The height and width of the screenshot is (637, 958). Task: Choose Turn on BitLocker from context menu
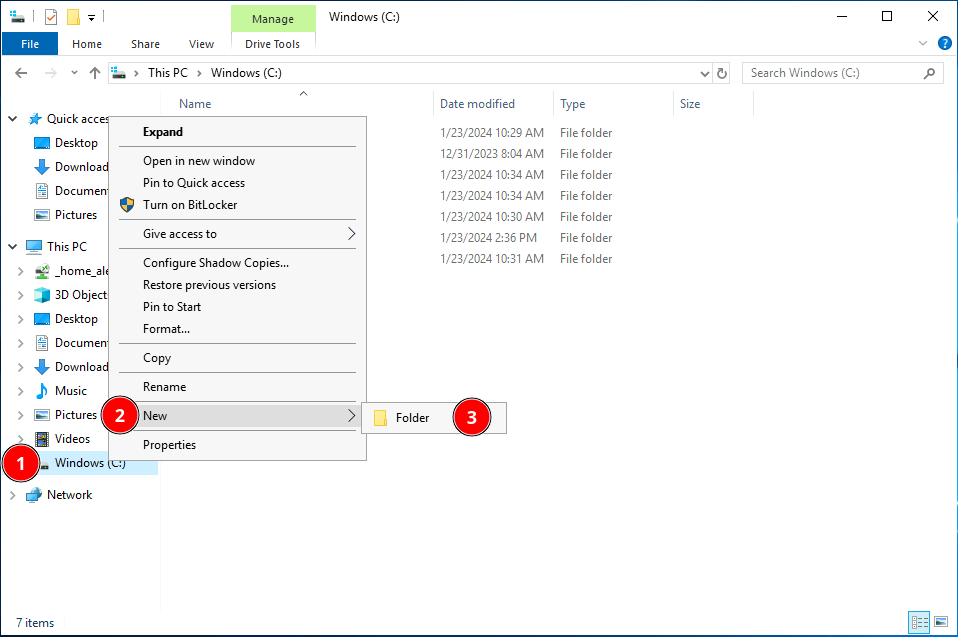pos(190,205)
